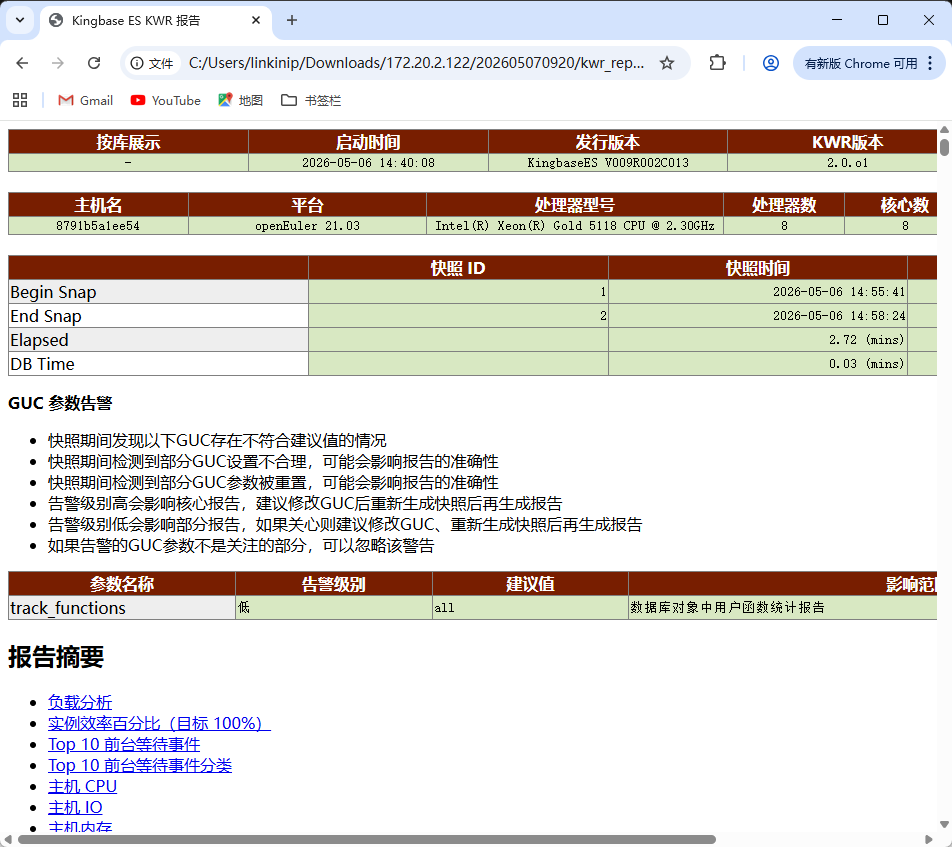
Task: Click the scroll left arrow
Action: (x=7, y=840)
